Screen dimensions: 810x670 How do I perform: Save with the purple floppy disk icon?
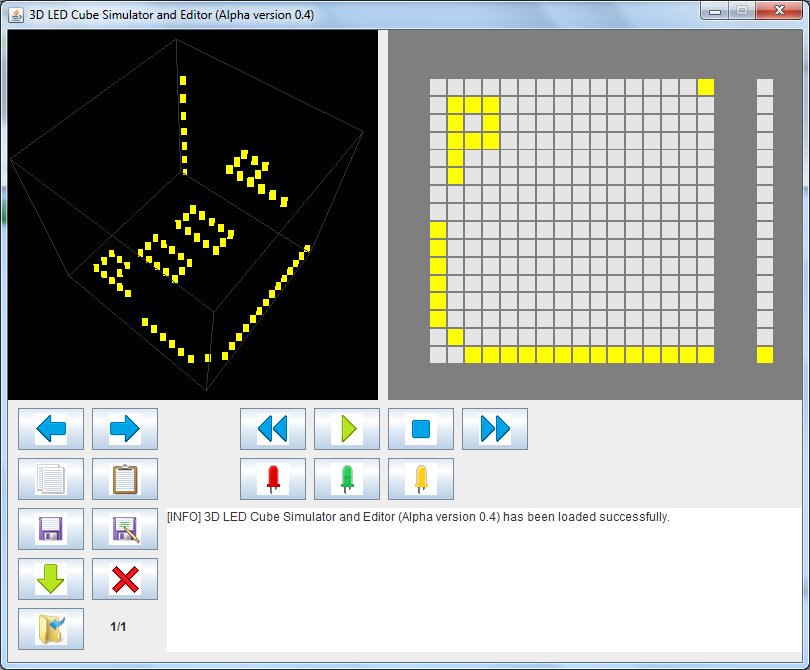point(51,529)
